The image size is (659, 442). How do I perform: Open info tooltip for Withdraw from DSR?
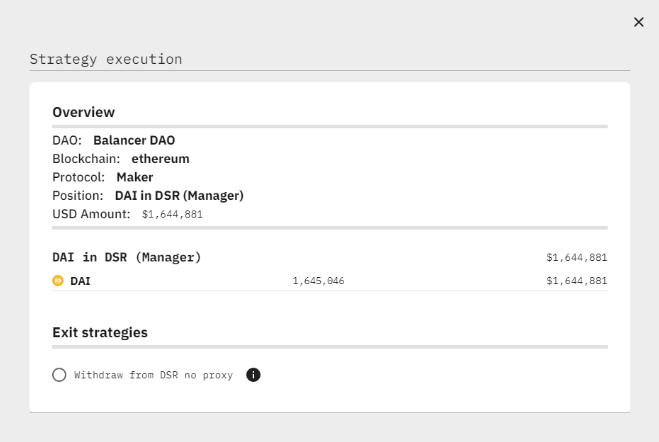click(253, 375)
